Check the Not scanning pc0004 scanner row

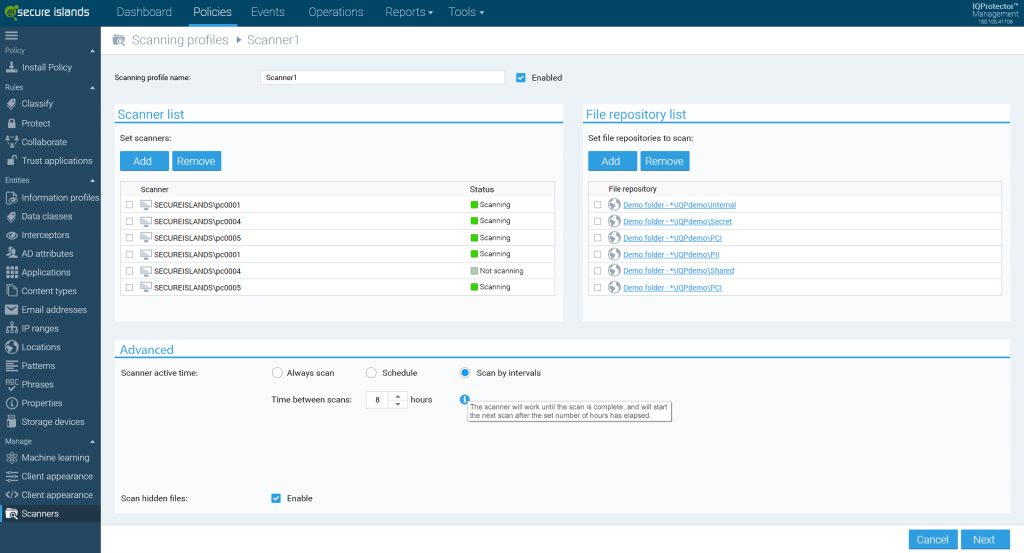coord(129,271)
